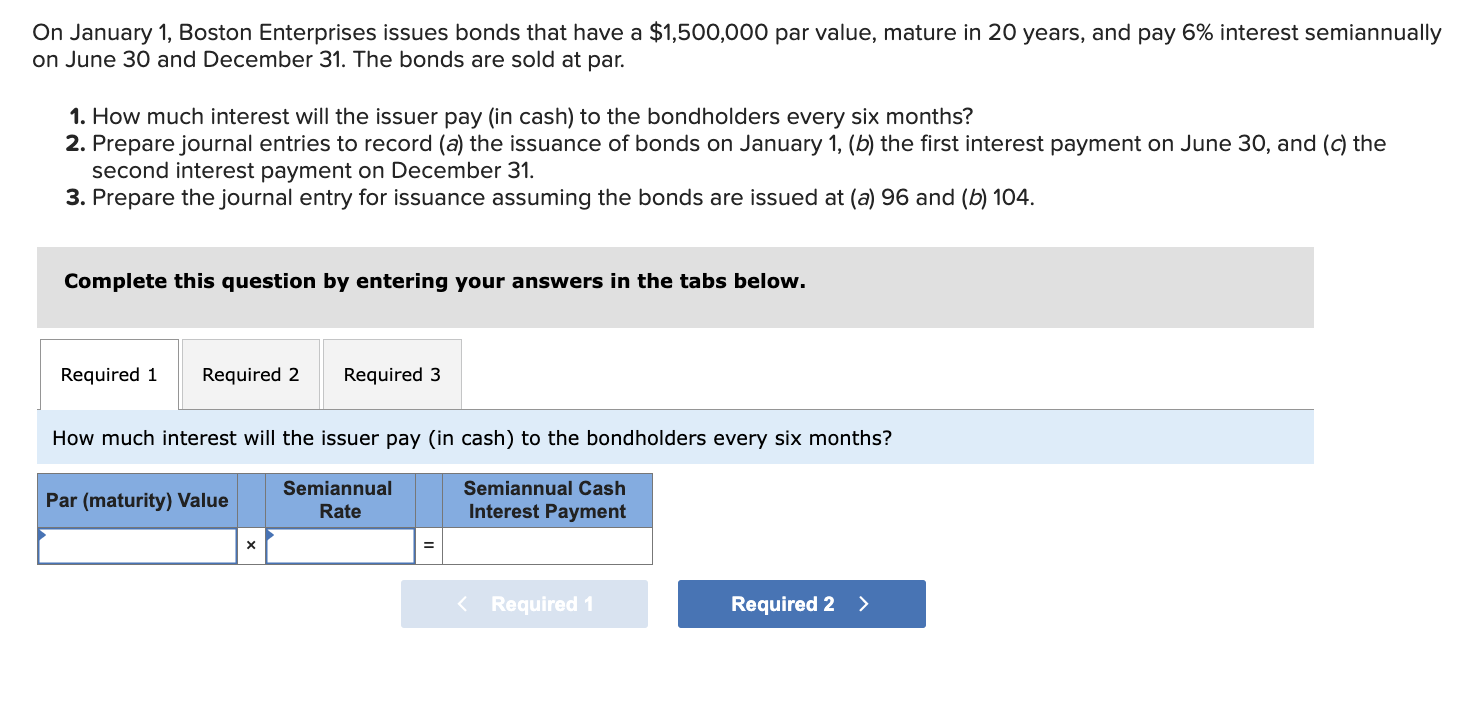Click the Required 2 navigation button

(x=801, y=604)
